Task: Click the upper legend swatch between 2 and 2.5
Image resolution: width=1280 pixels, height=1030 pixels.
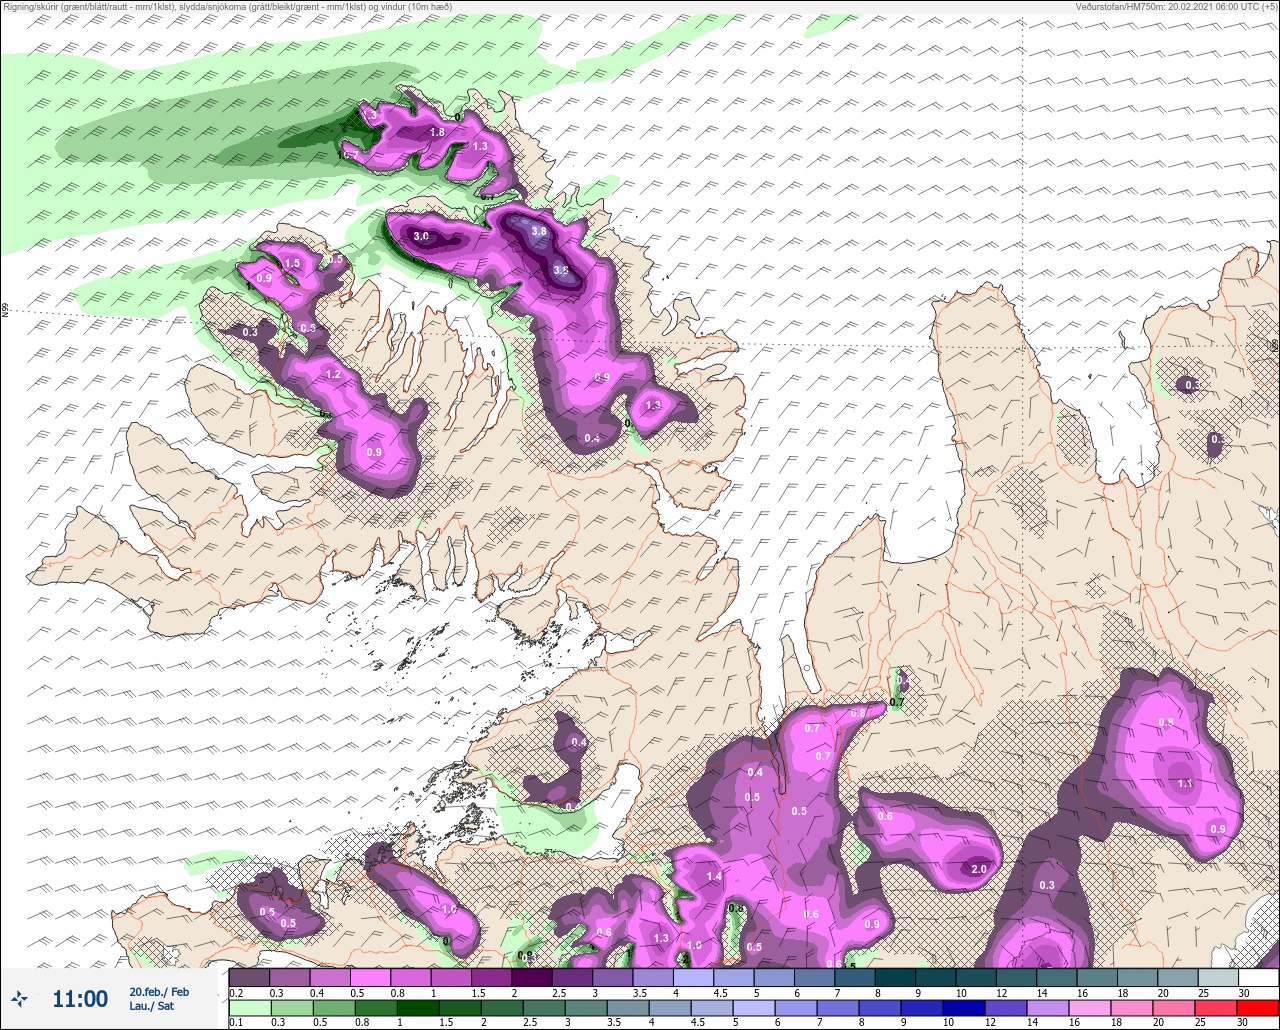Action: pyautogui.click(x=532, y=977)
